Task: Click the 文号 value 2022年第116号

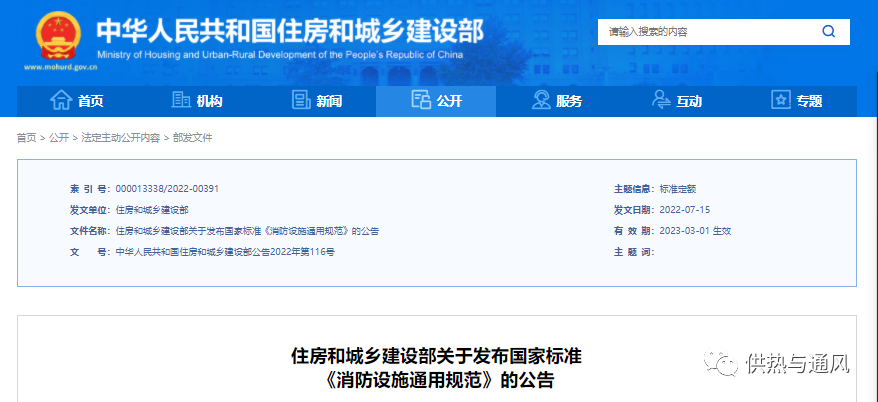Action: (225, 252)
